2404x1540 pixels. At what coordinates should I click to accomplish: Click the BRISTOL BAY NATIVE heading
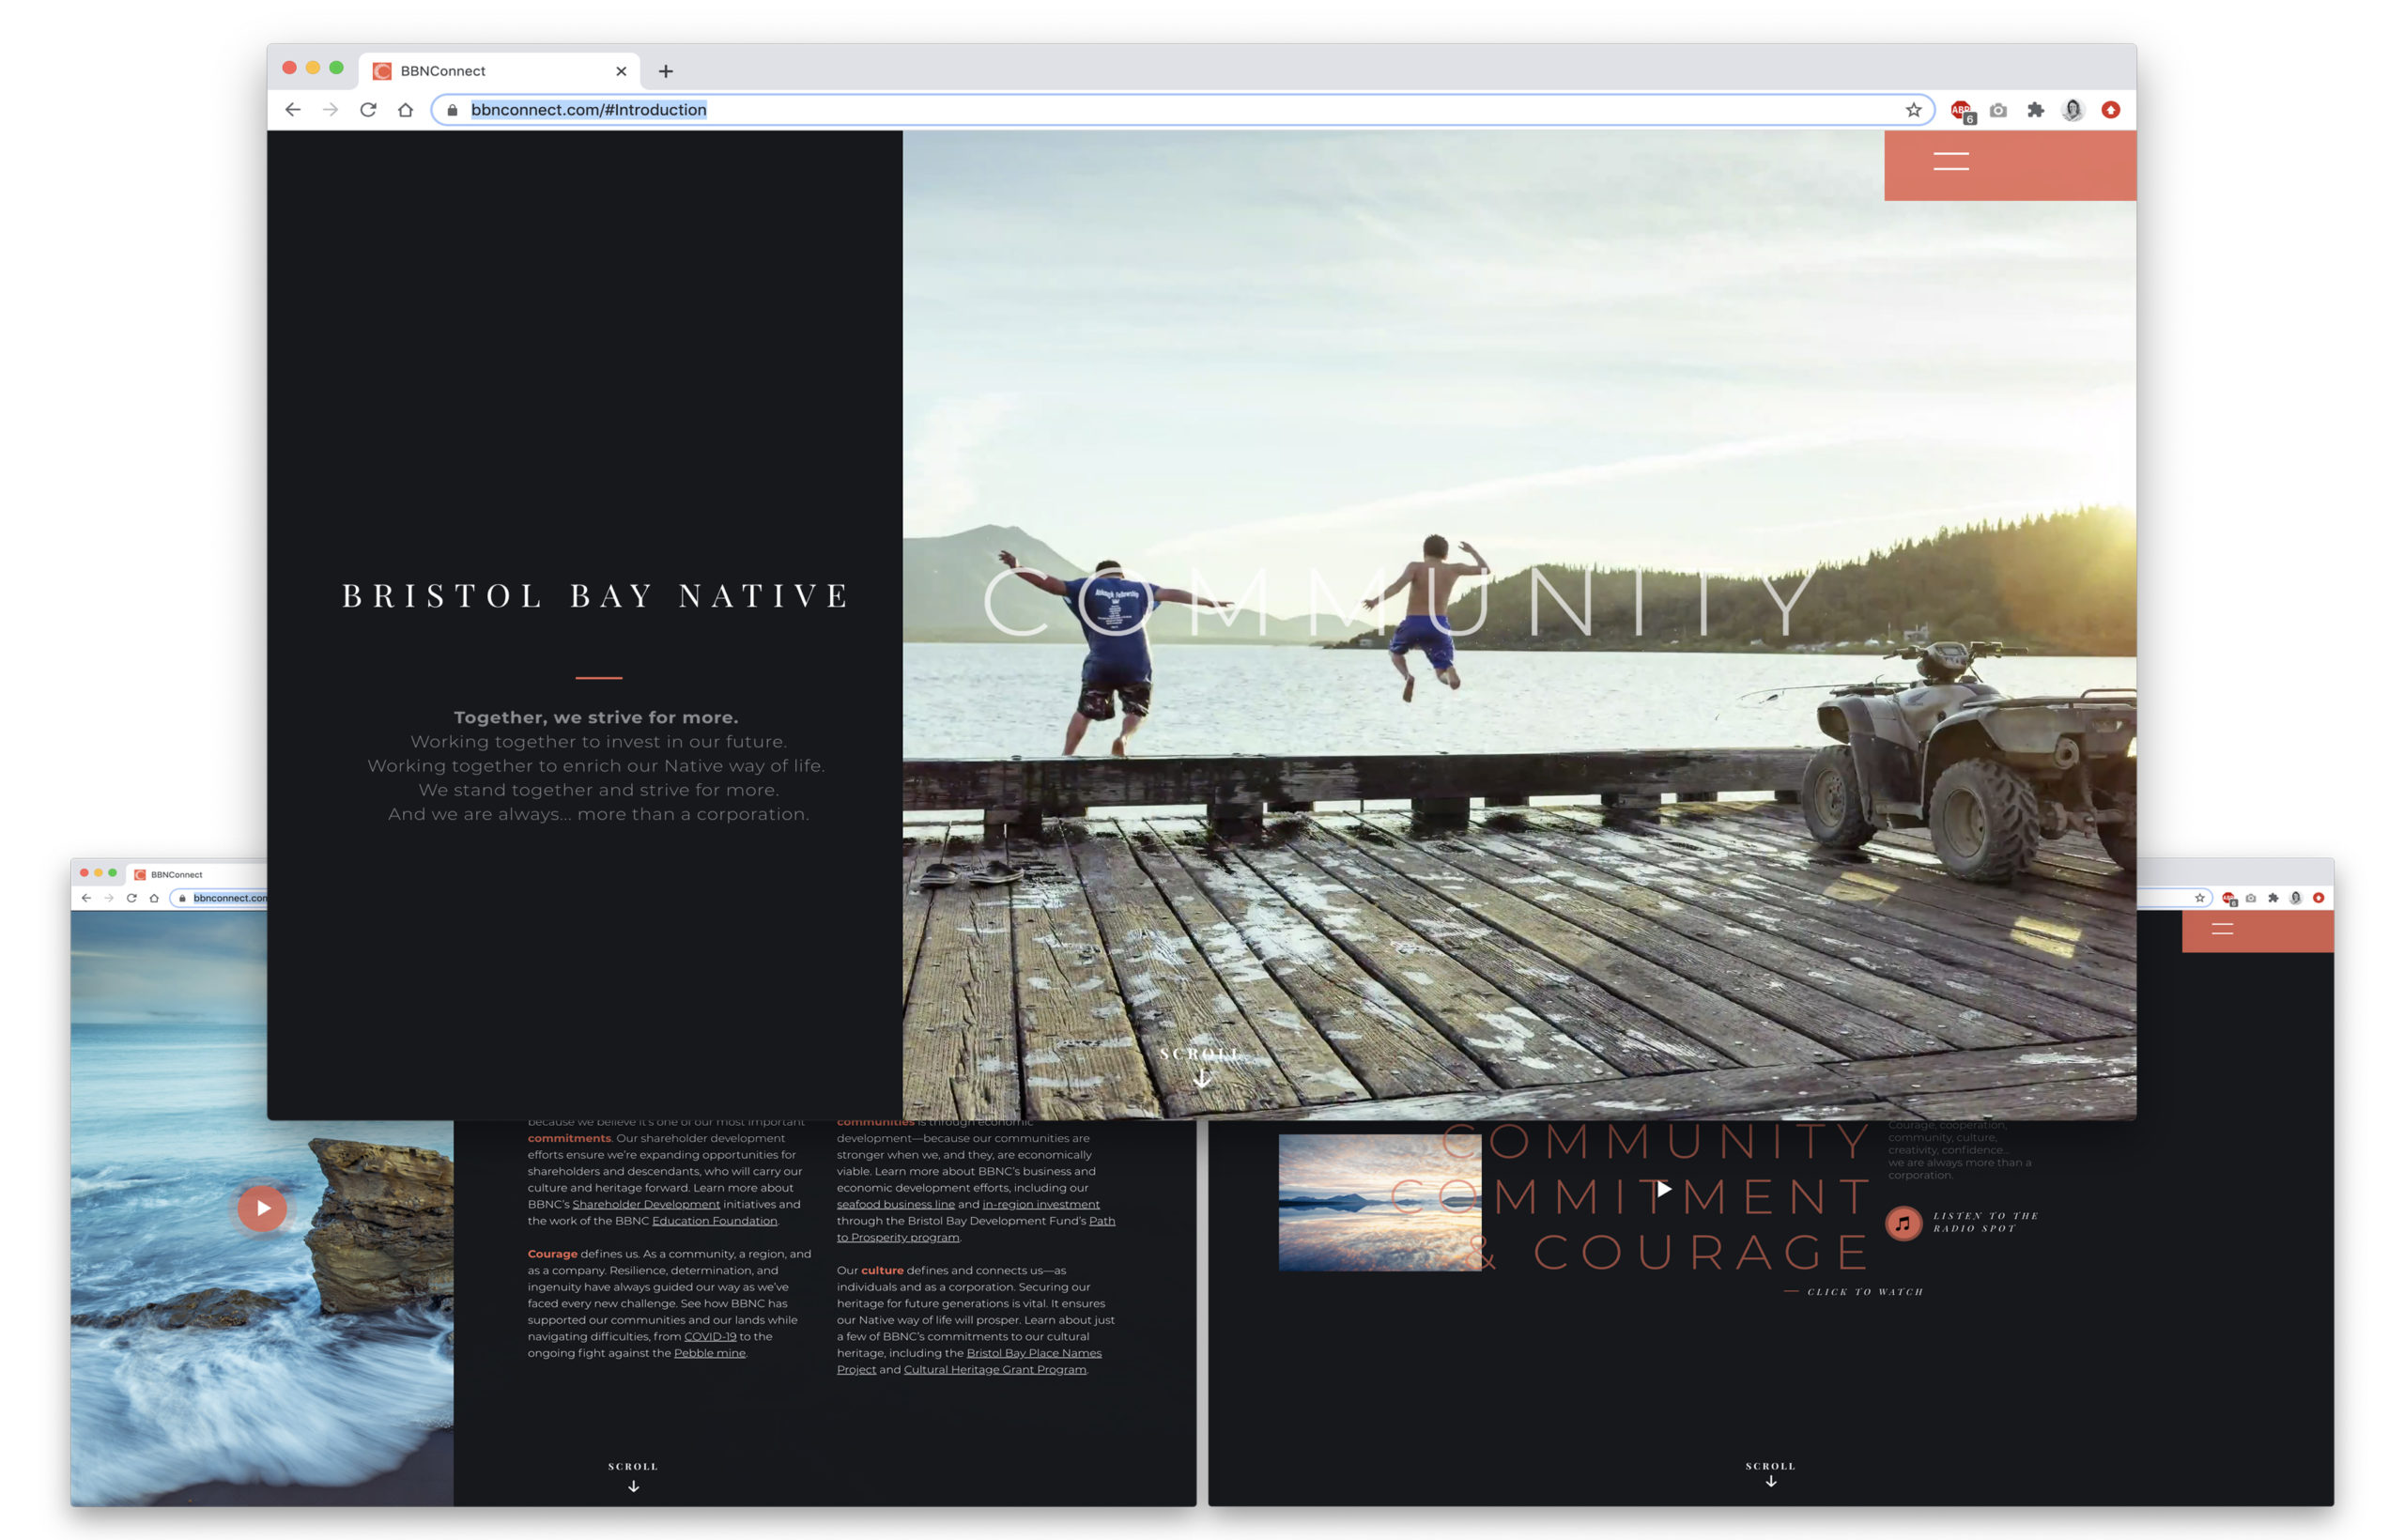point(597,596)
